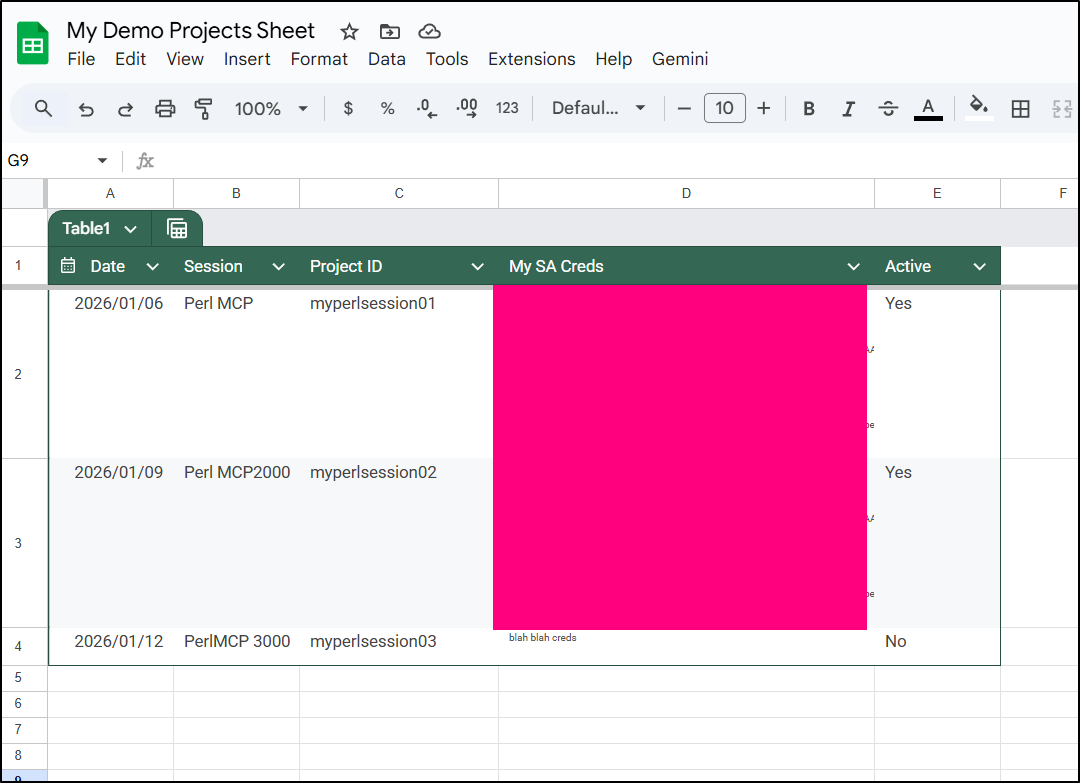
Task: Format as currency with dollar button
Action: point(348,109)
